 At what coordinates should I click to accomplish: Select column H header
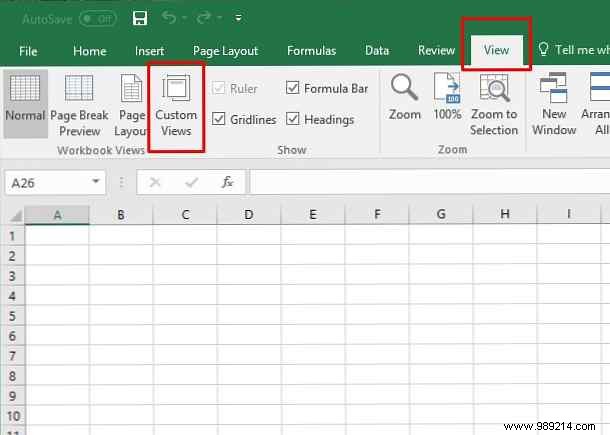[x=505, y=214]
